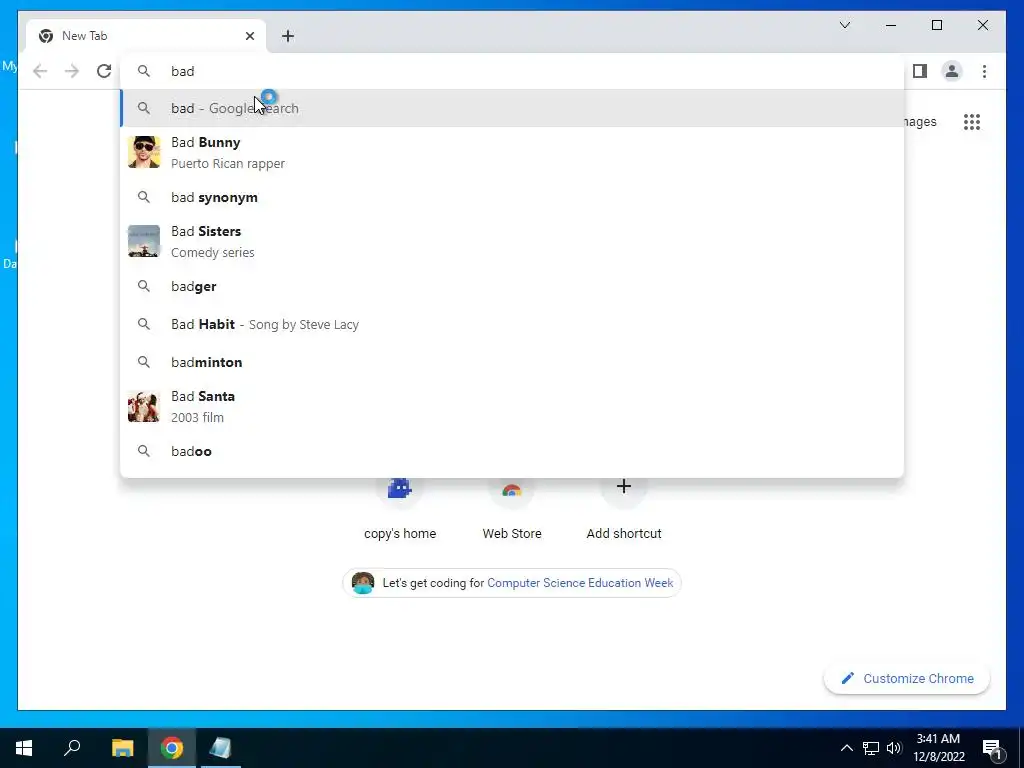Select the Bad Sisters suggestion
The width and height of the screenshot is (1024, 768).
tap(512, 241)
